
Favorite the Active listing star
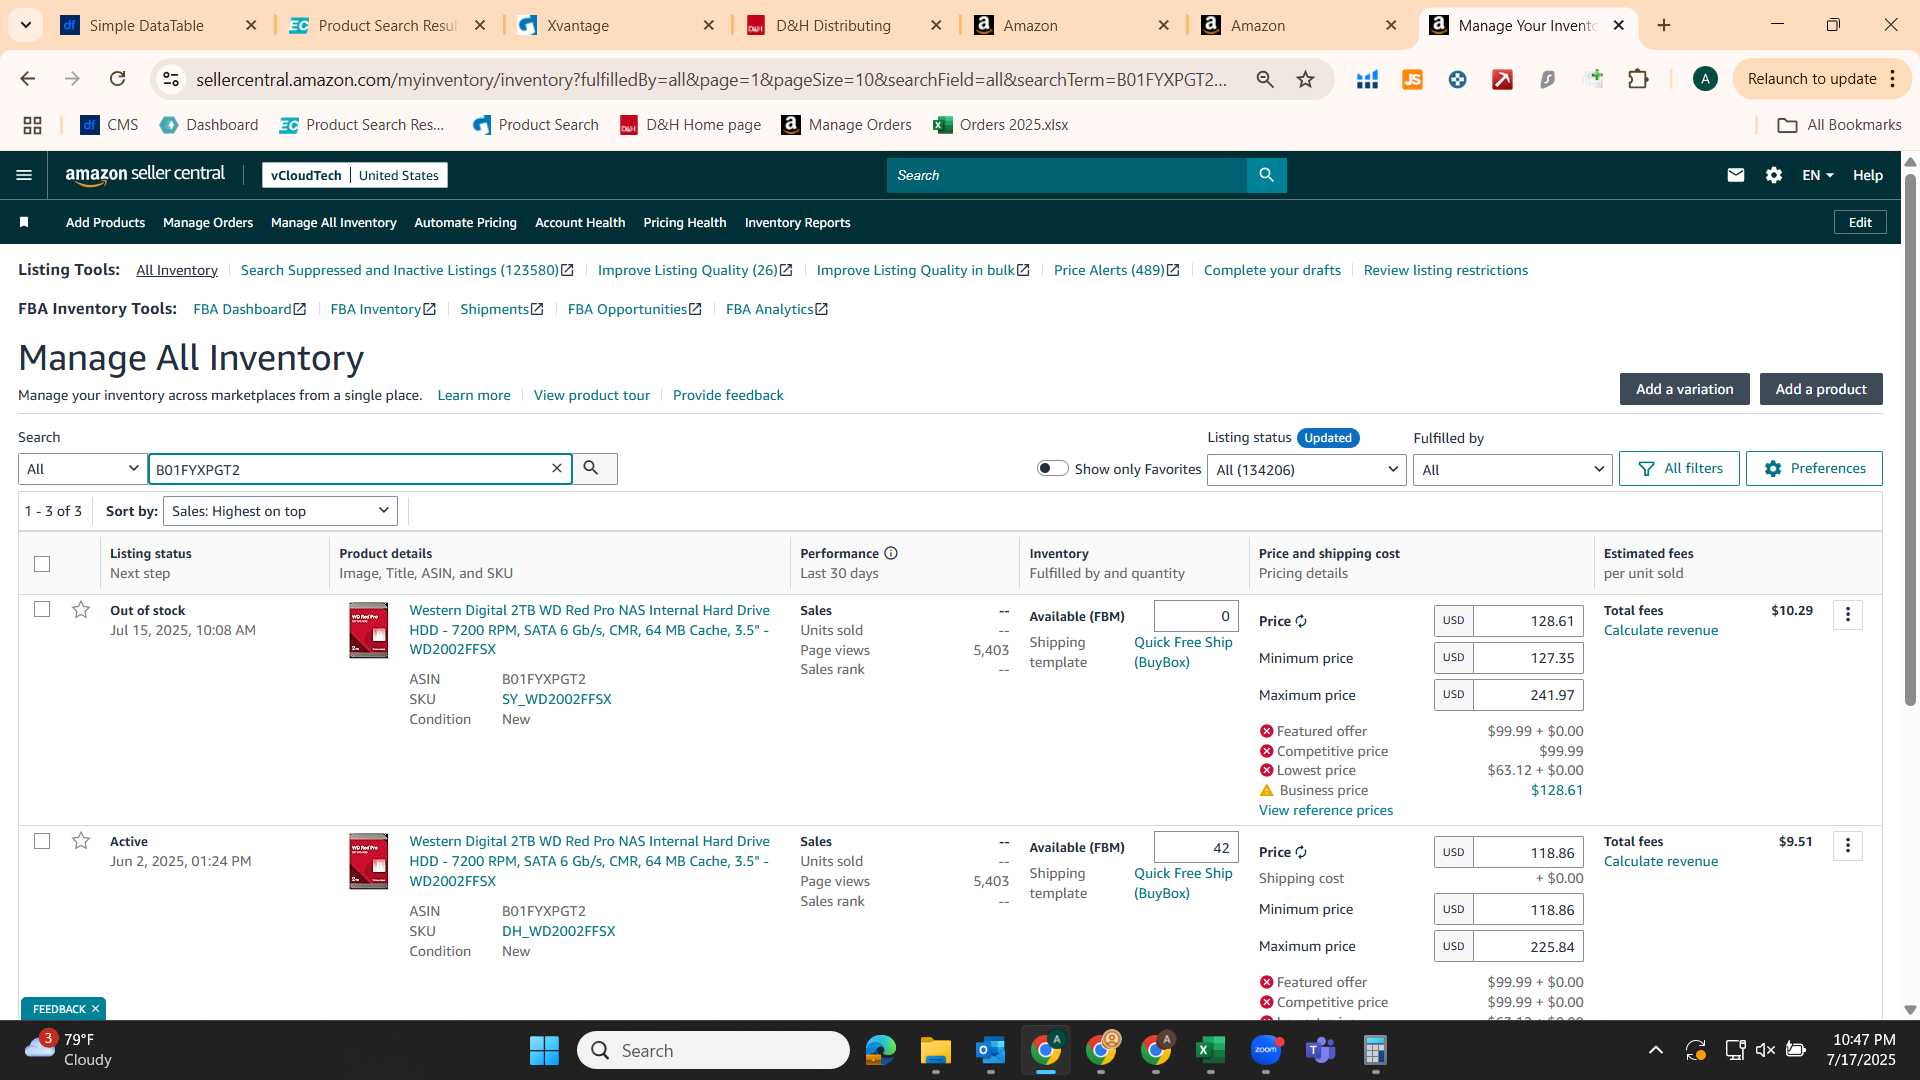(x=81, y=841)
